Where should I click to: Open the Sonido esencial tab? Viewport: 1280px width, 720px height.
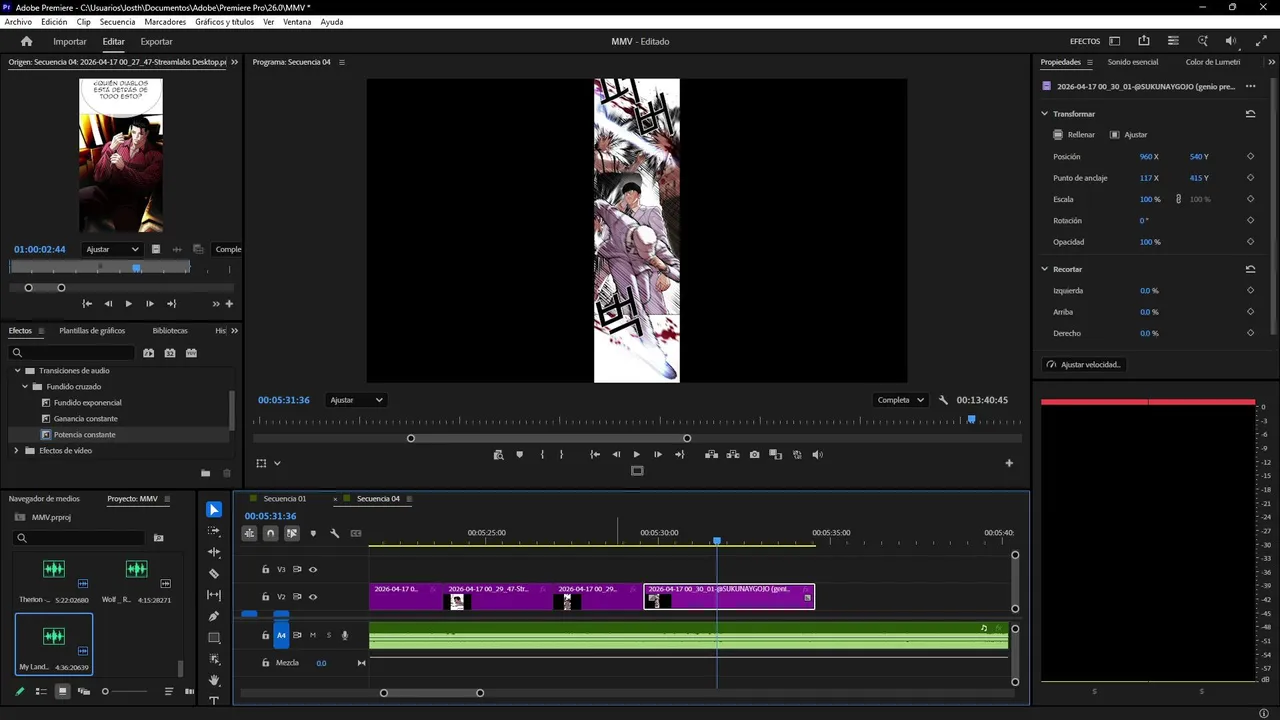coord(1133,62)
